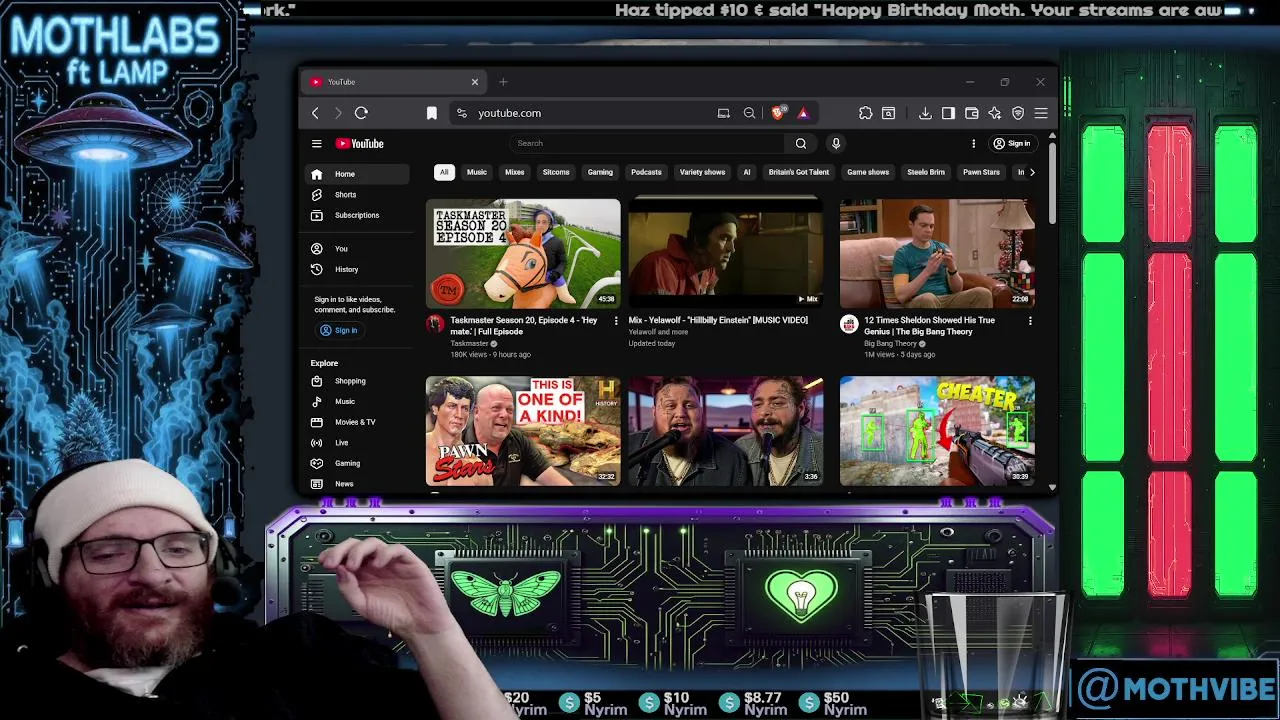1280x720 pixels.
Task: Open site settings icon in address bar
Action: coord(461,113)
